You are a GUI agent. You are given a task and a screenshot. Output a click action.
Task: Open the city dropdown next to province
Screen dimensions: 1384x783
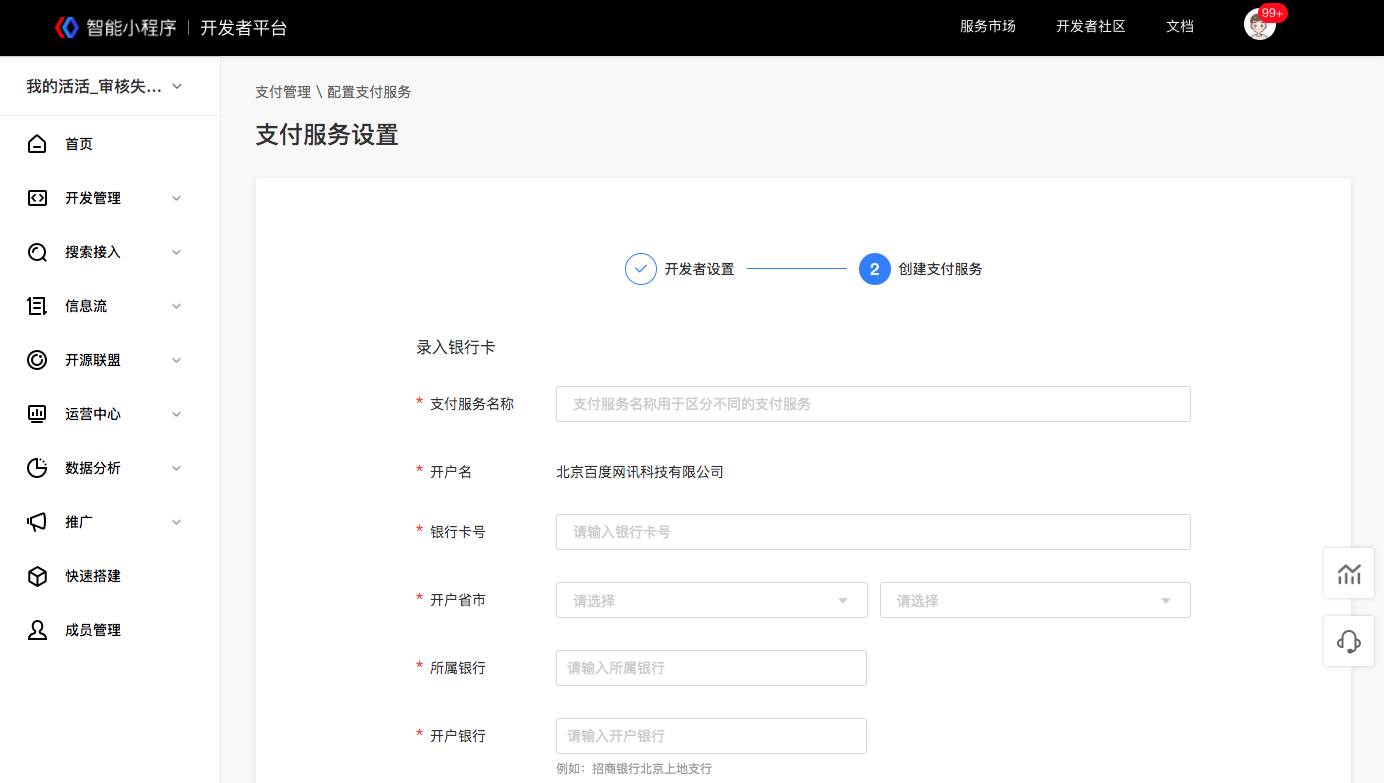(1035, 600)
